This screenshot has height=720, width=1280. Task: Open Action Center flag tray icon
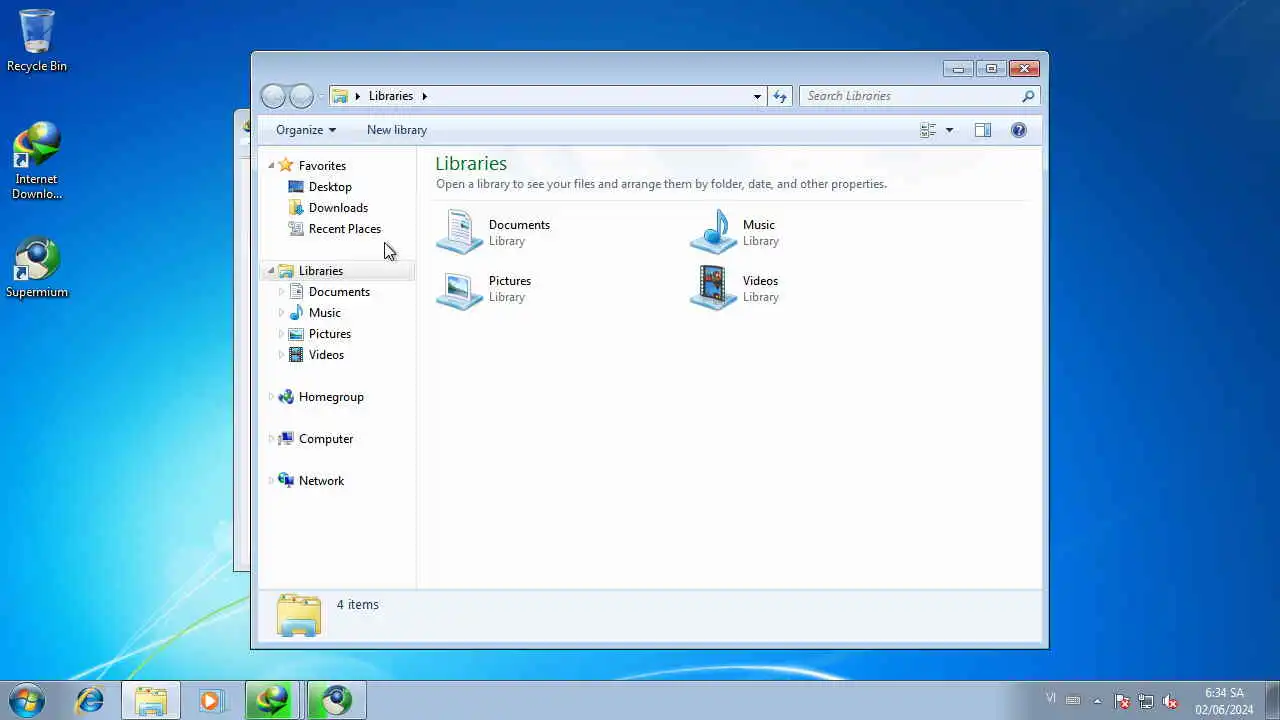point(1122,701)
